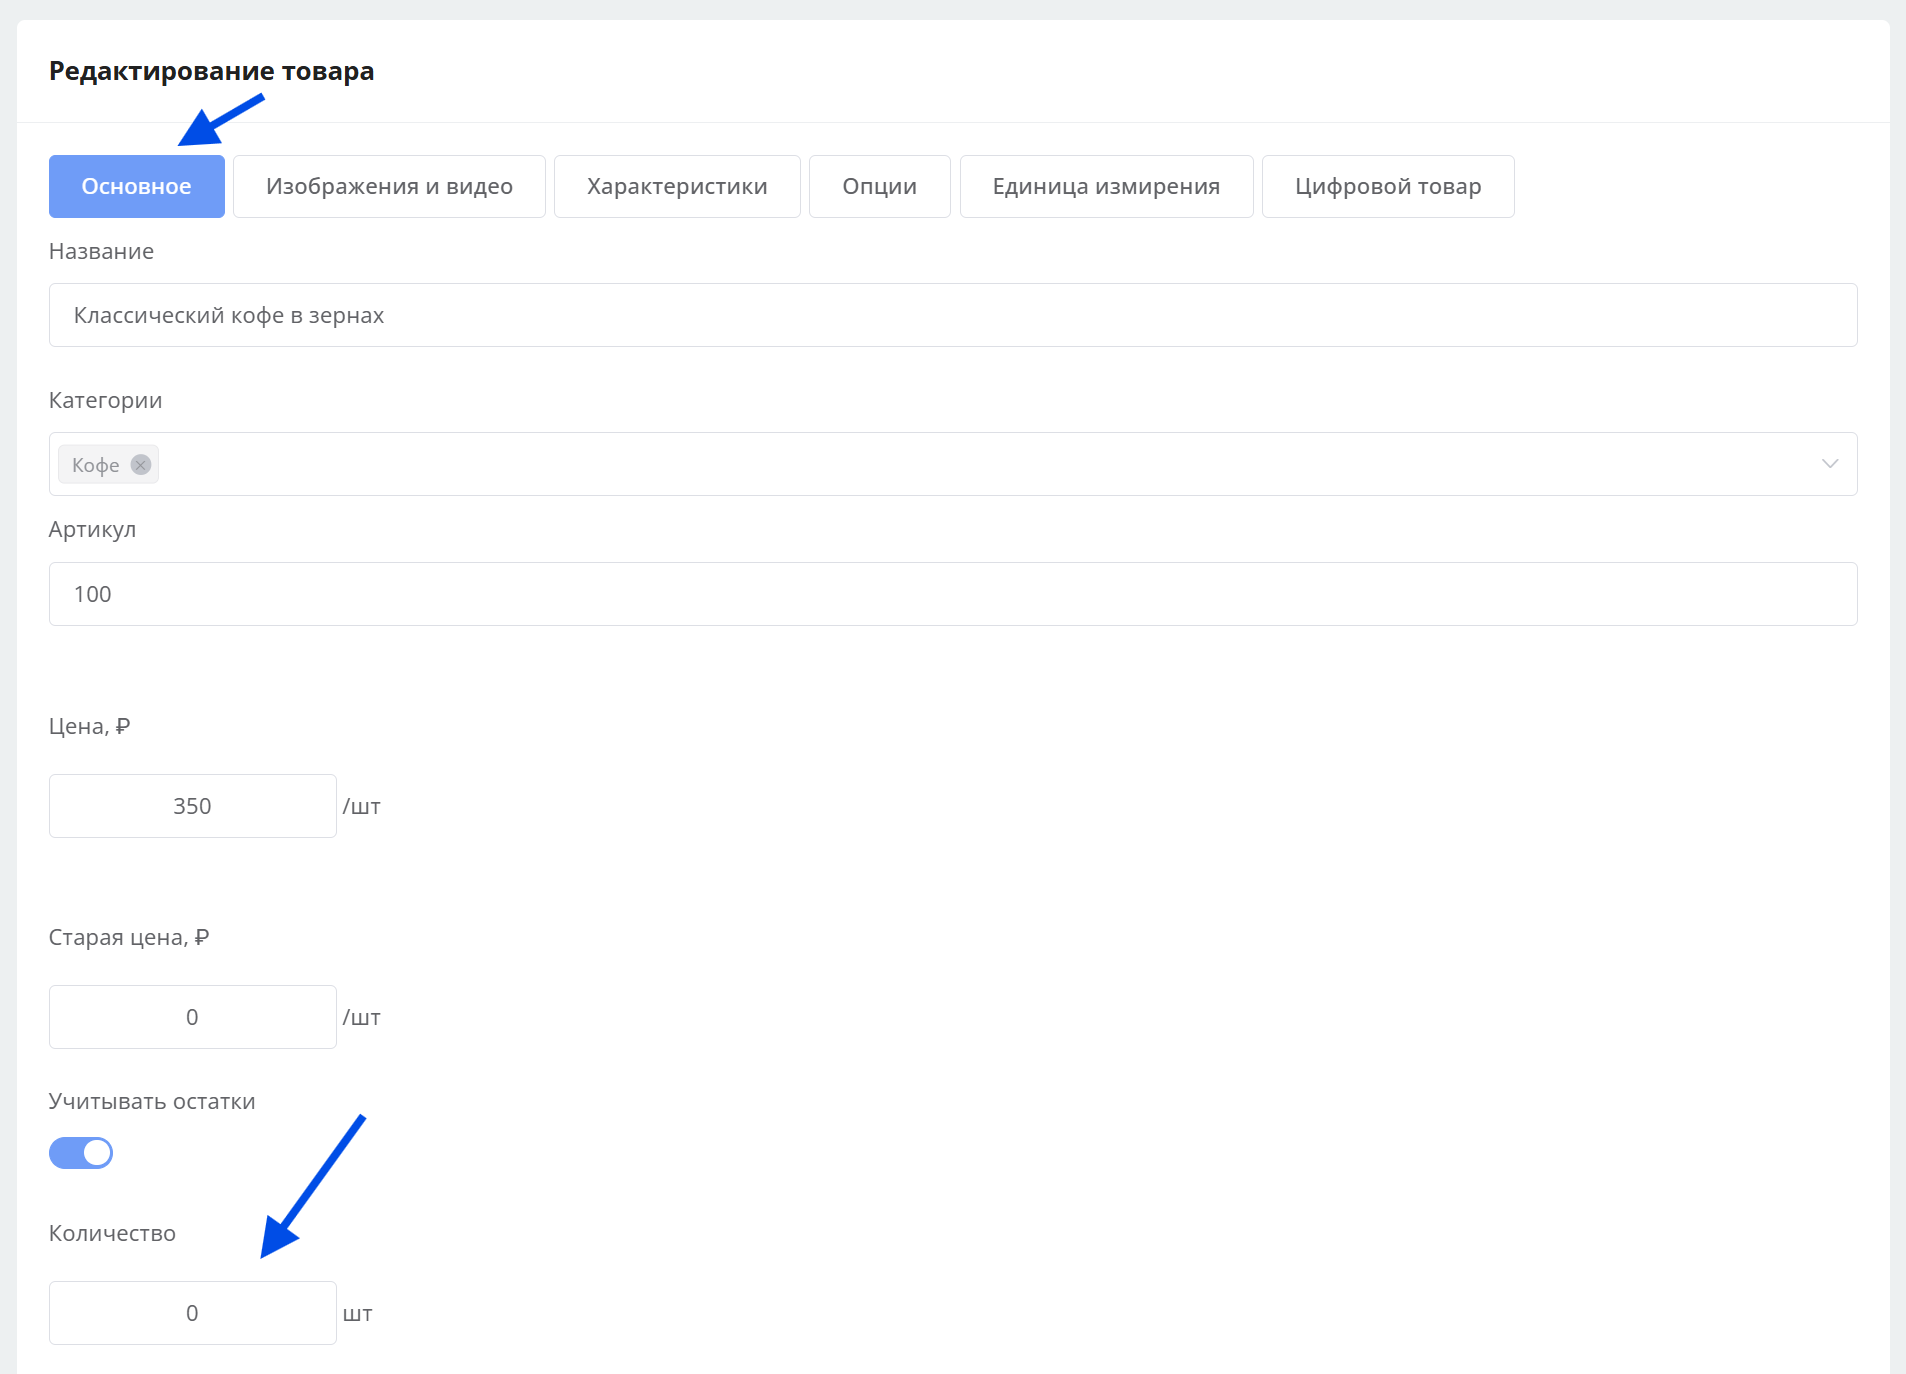Click the Старая цена input field
The height and width of the screenshot is (1374, 1906).
pyautogui.click(x=192, y=1017)
